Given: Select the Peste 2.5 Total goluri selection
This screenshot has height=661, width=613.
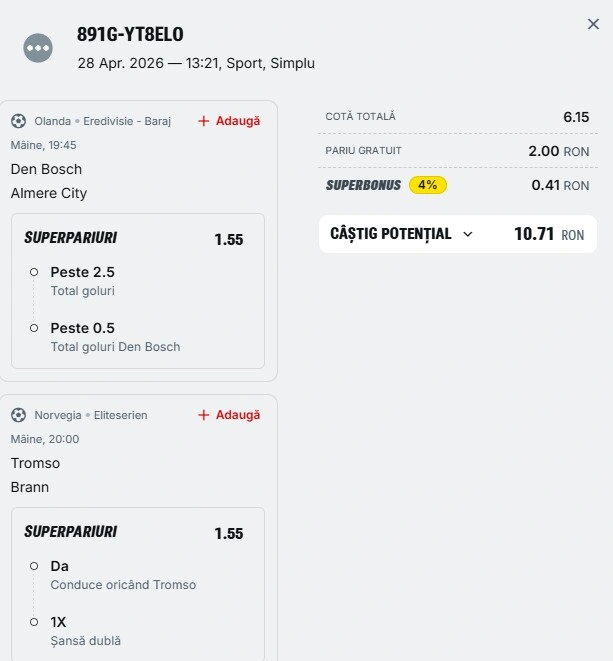Looking at the screenshot, I should pyautogui.click(x=83, y=272).
